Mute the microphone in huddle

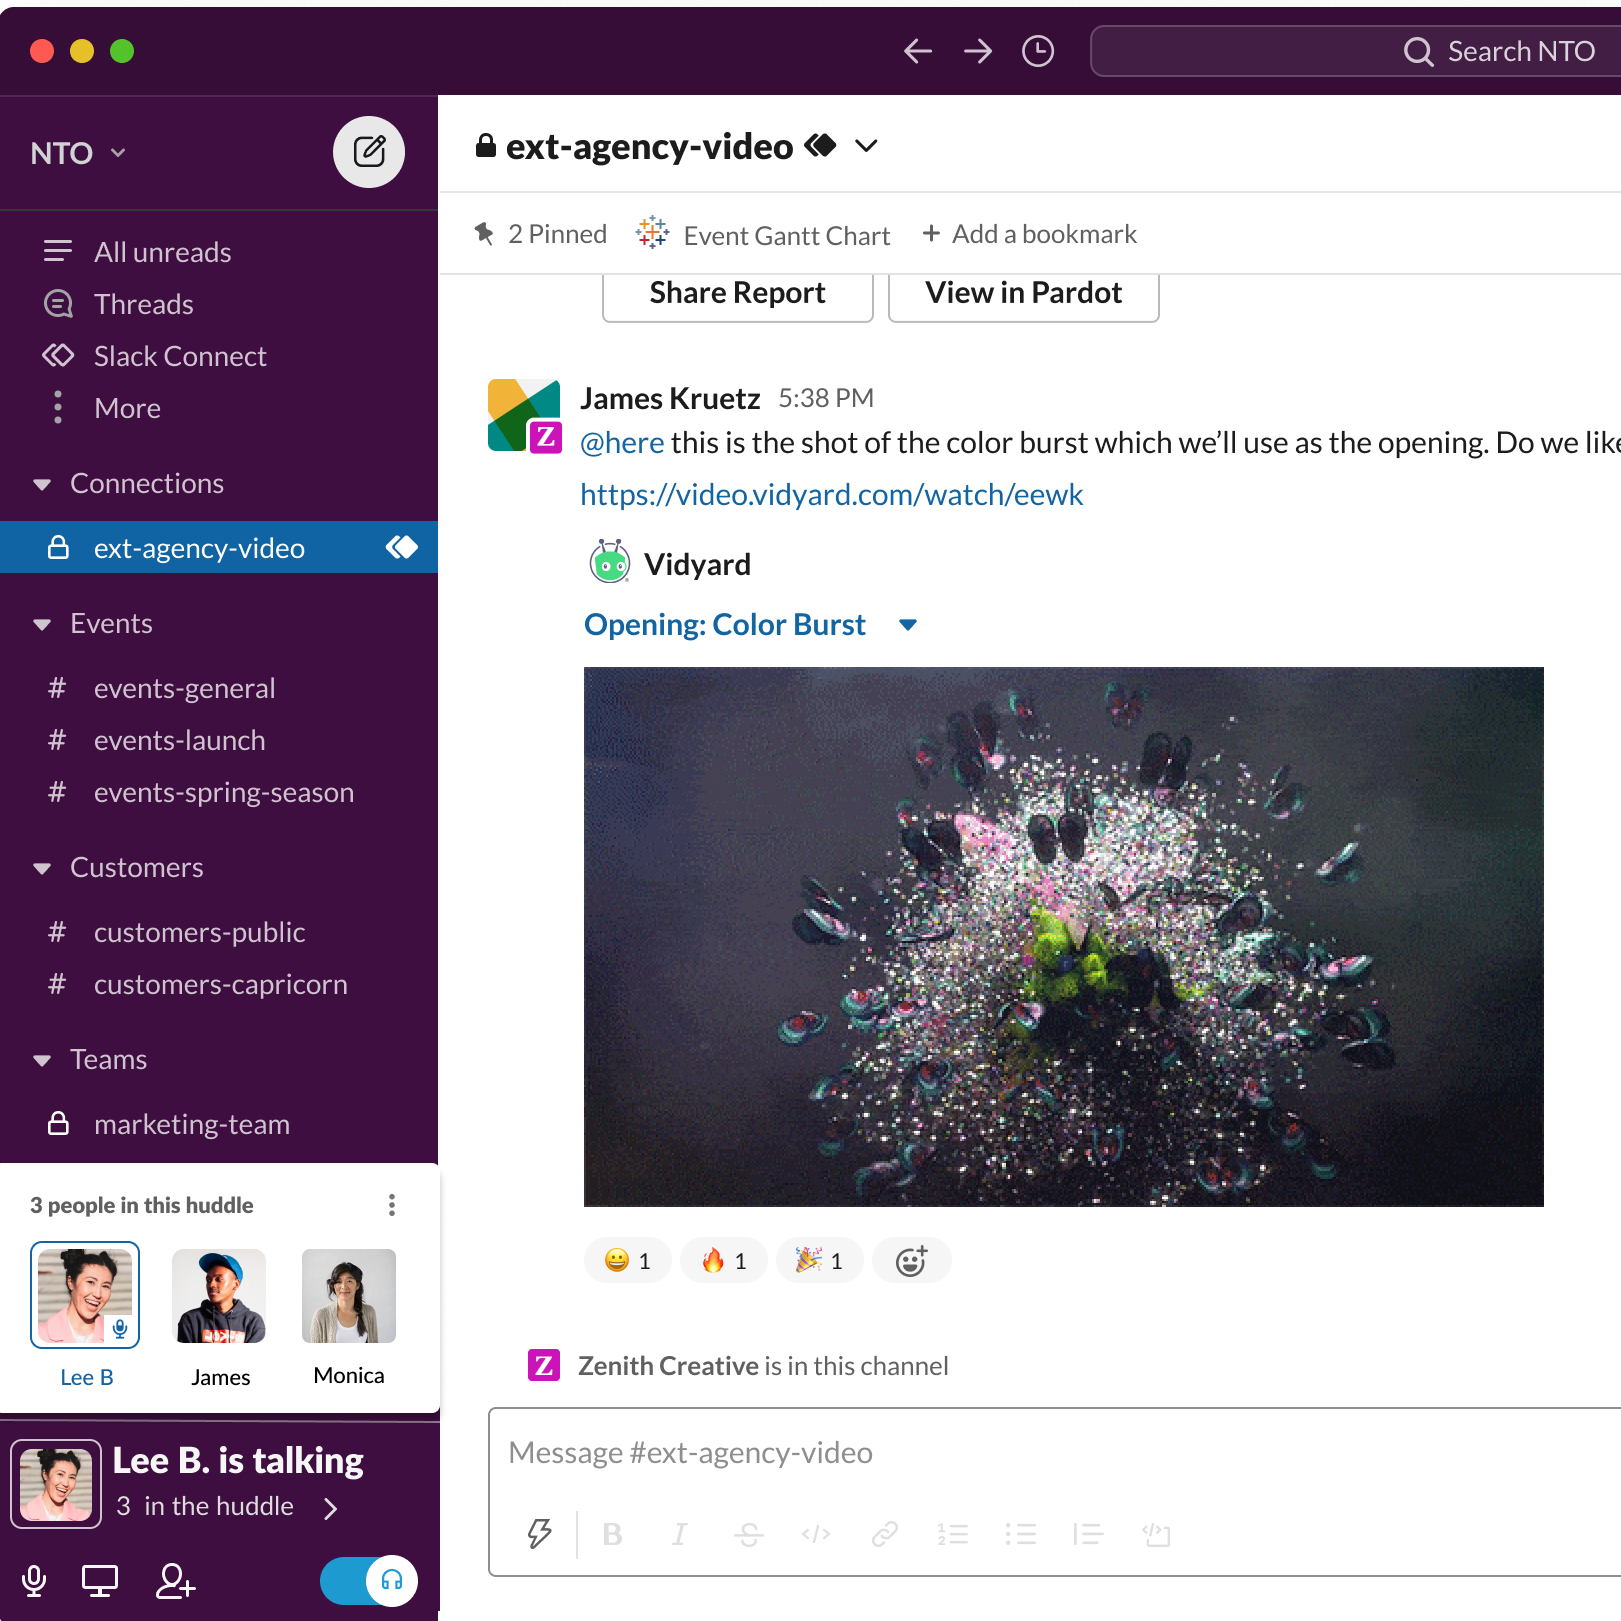[34, 1581]
